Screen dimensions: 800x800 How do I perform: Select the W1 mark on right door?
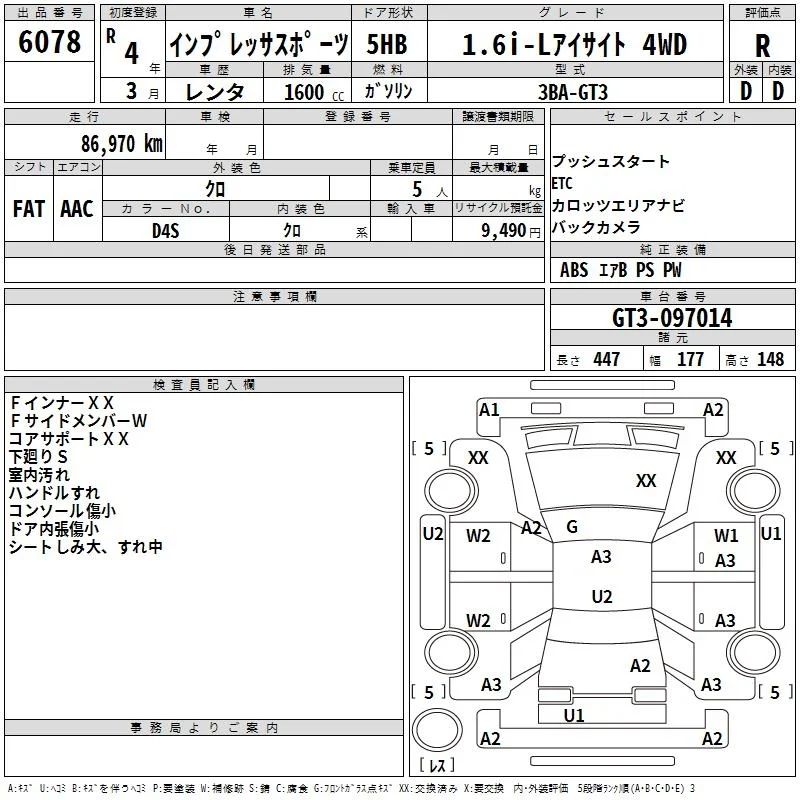(x=726, y=535)
